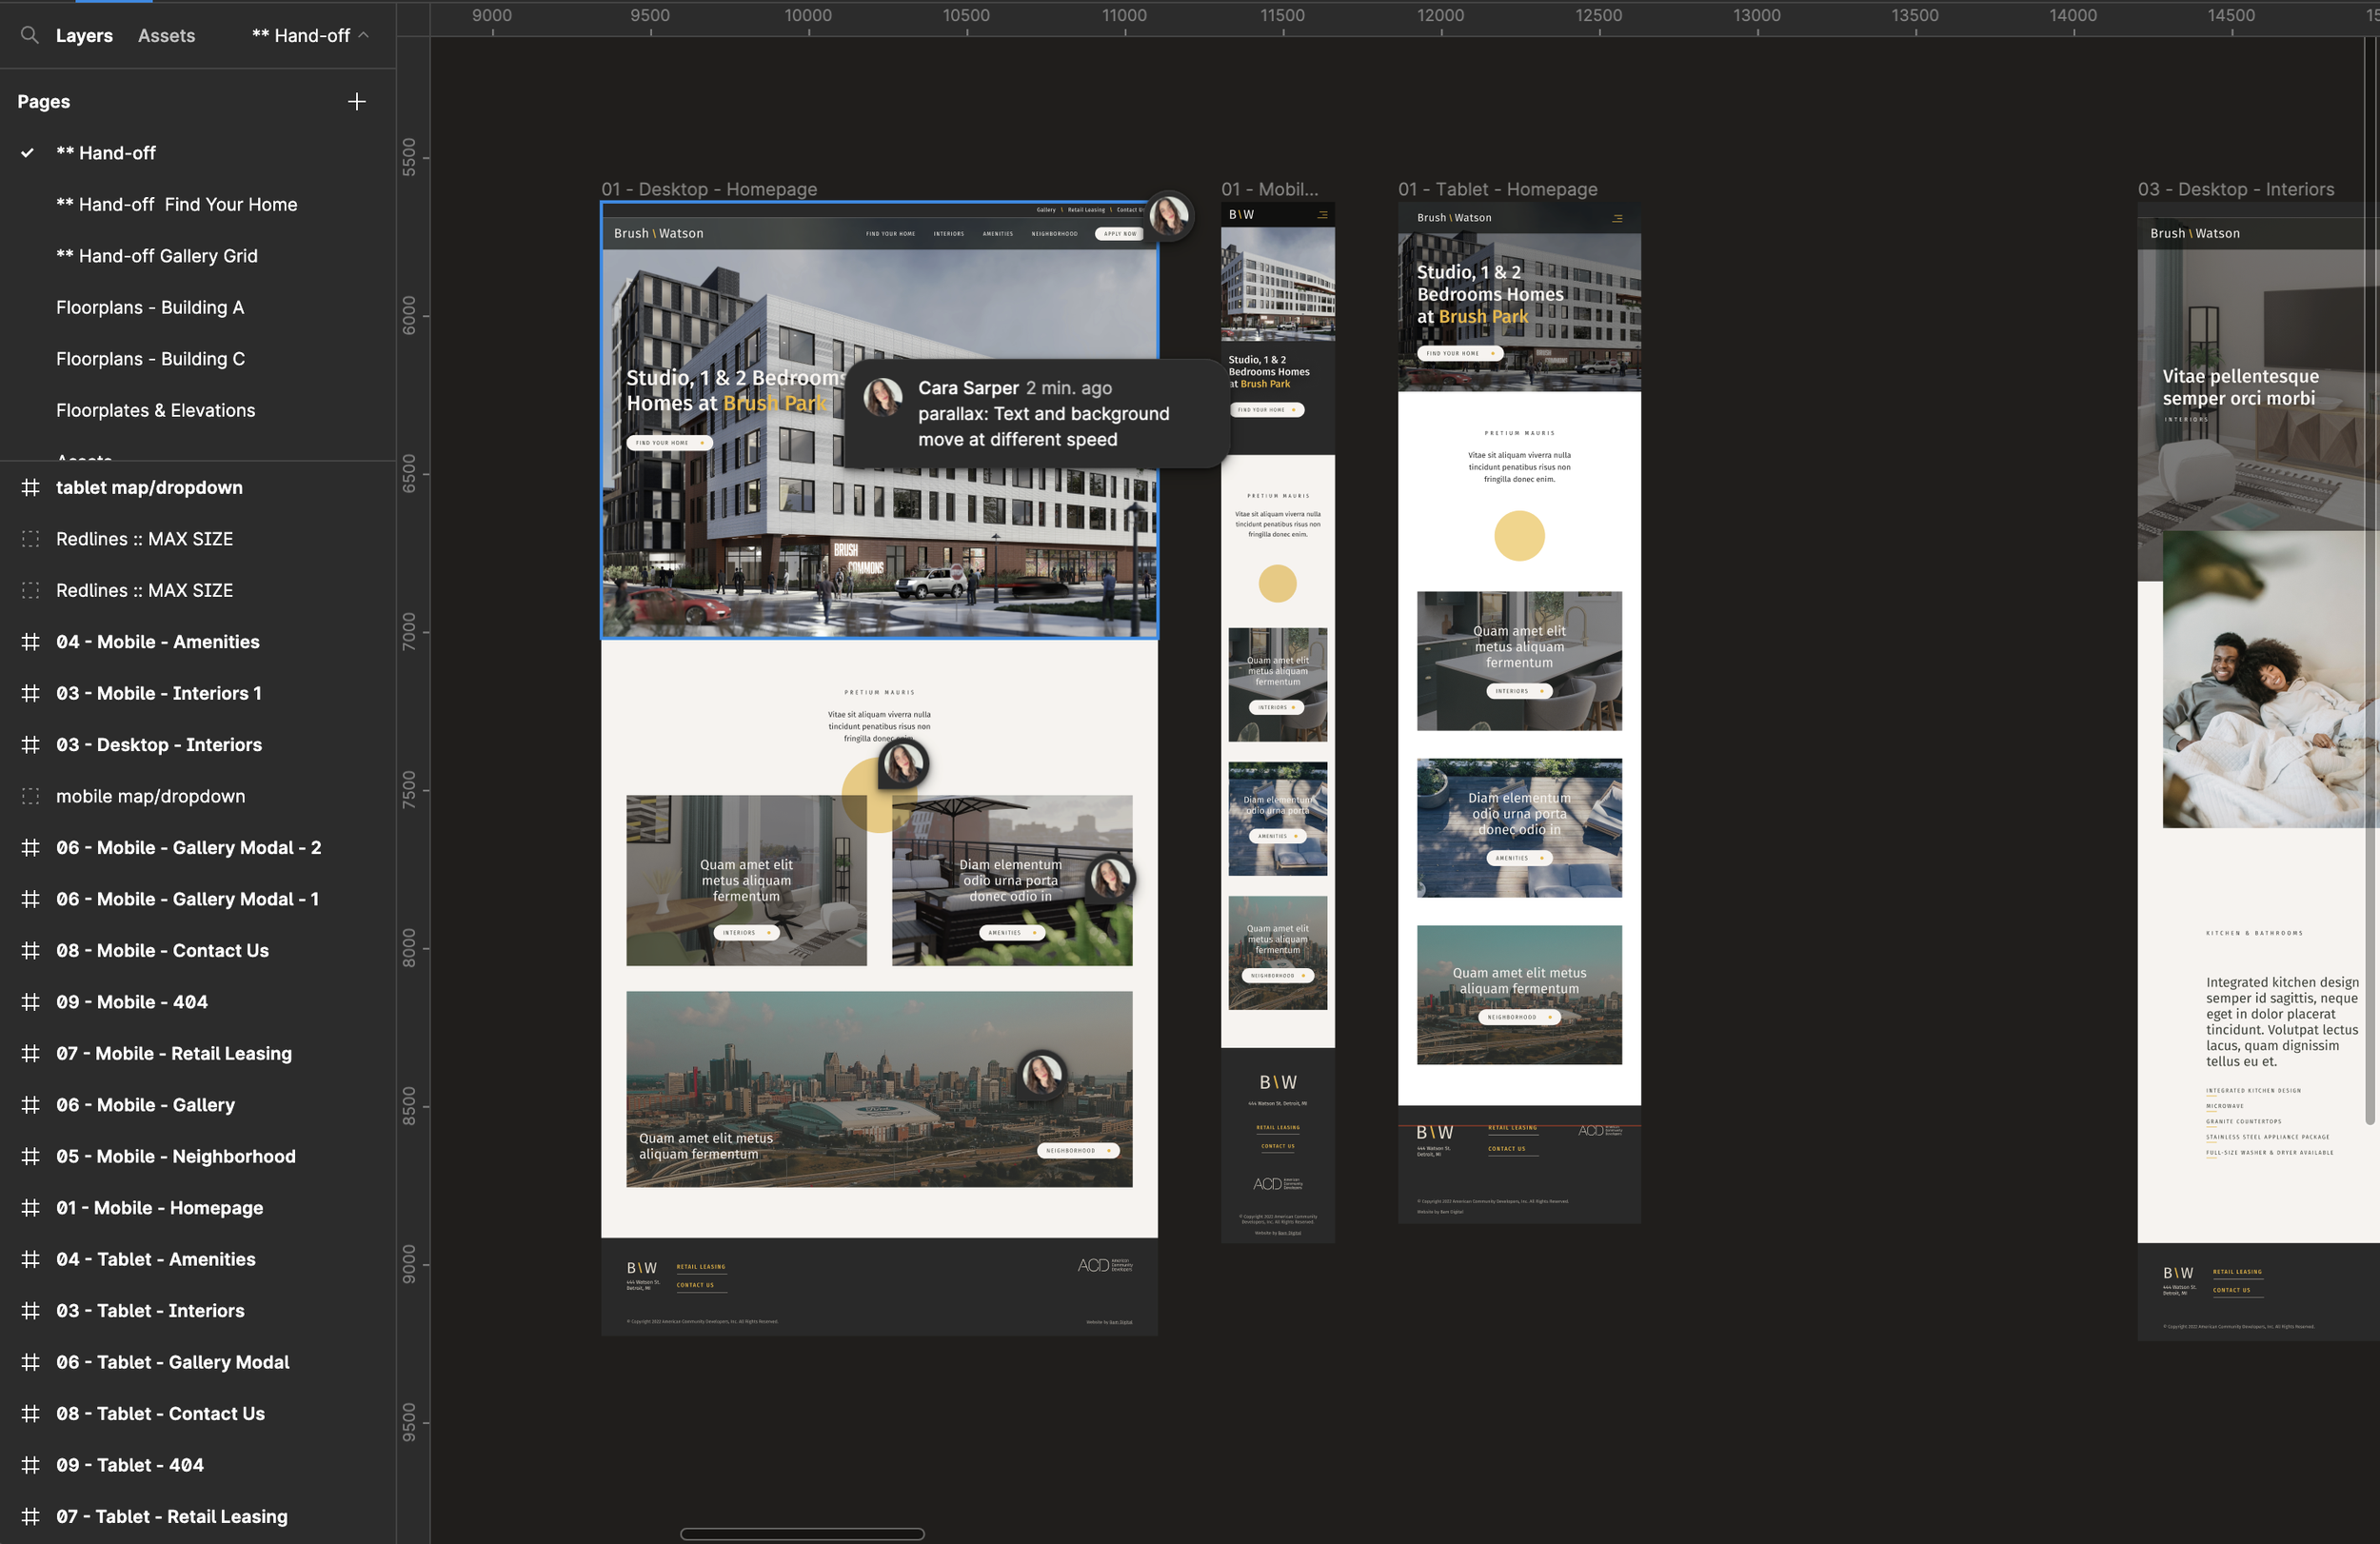Click the yellow circle in tablet homepage
Screen dimensions: 2380x1544
point(1519,536)
